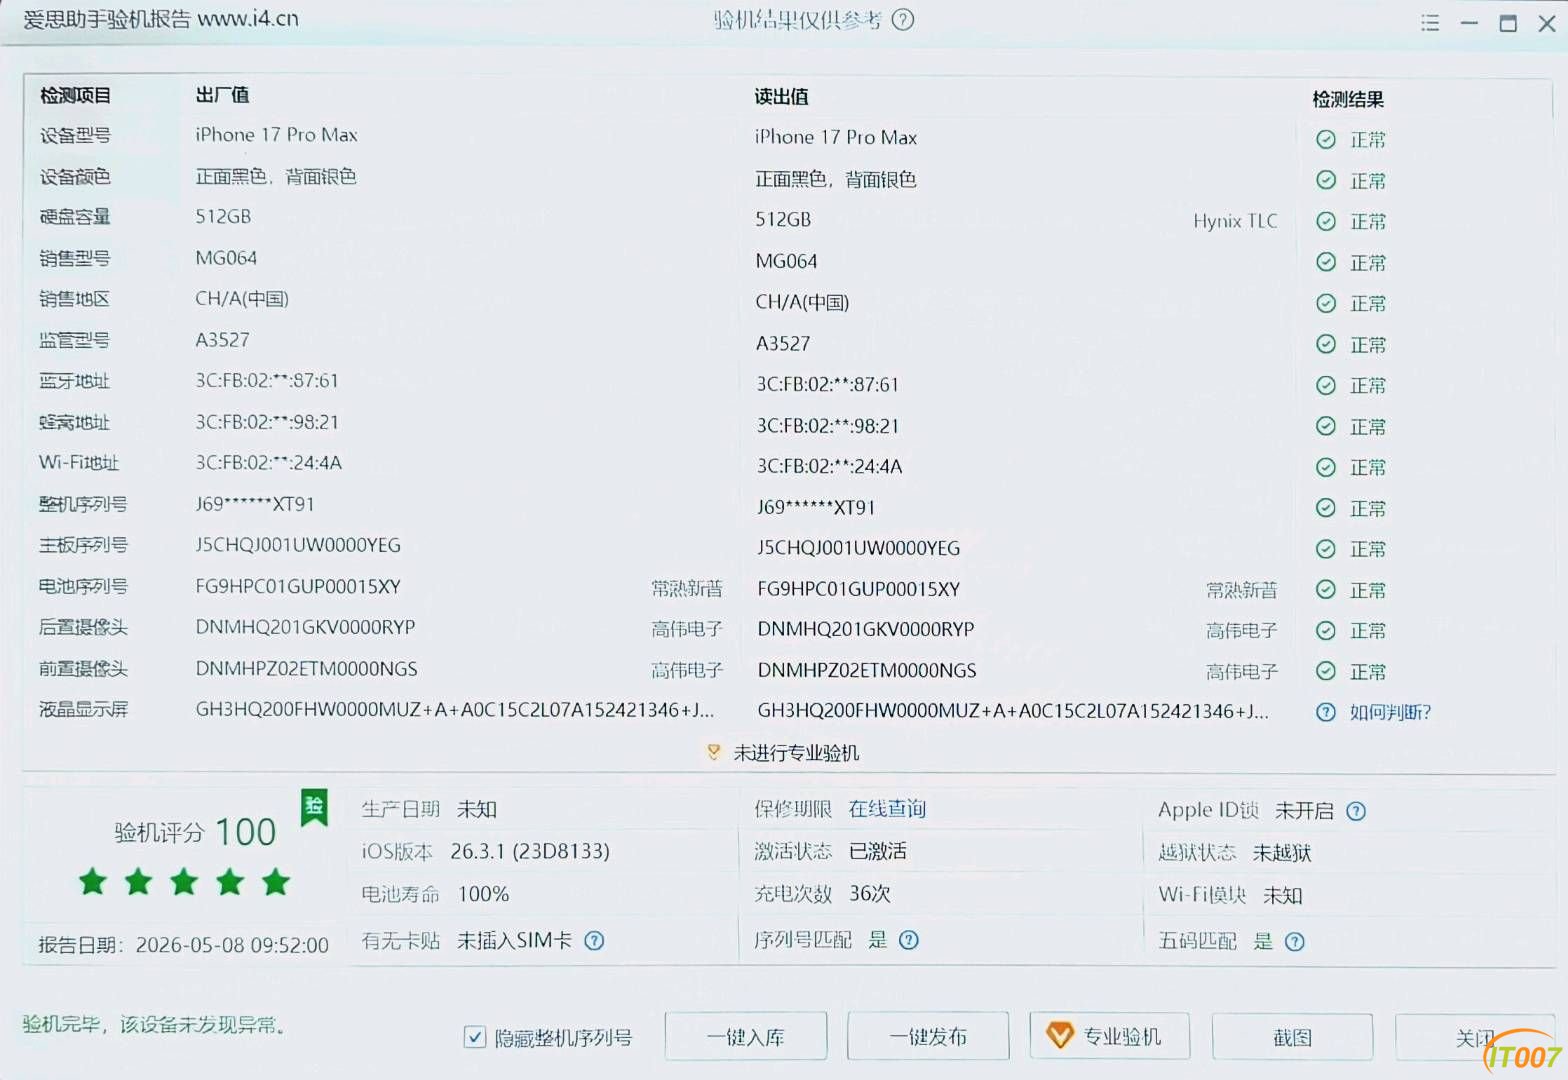Select the read-out front camera serial DNMHPZ02ETM0000NGS
Screen dimensions: 1568x1080
[x=867, y=670]
